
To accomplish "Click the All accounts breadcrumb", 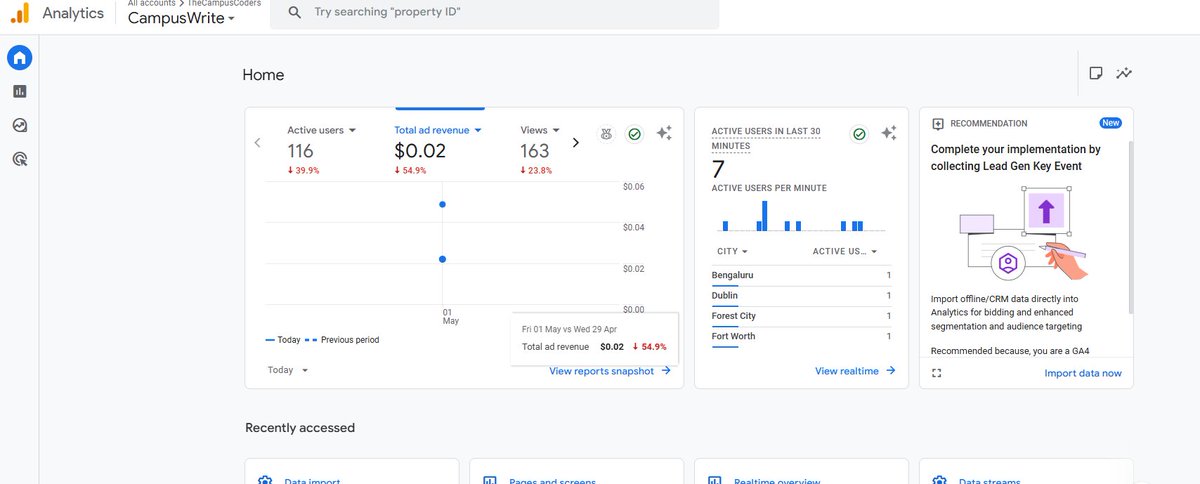I will (x=154, y=4).
